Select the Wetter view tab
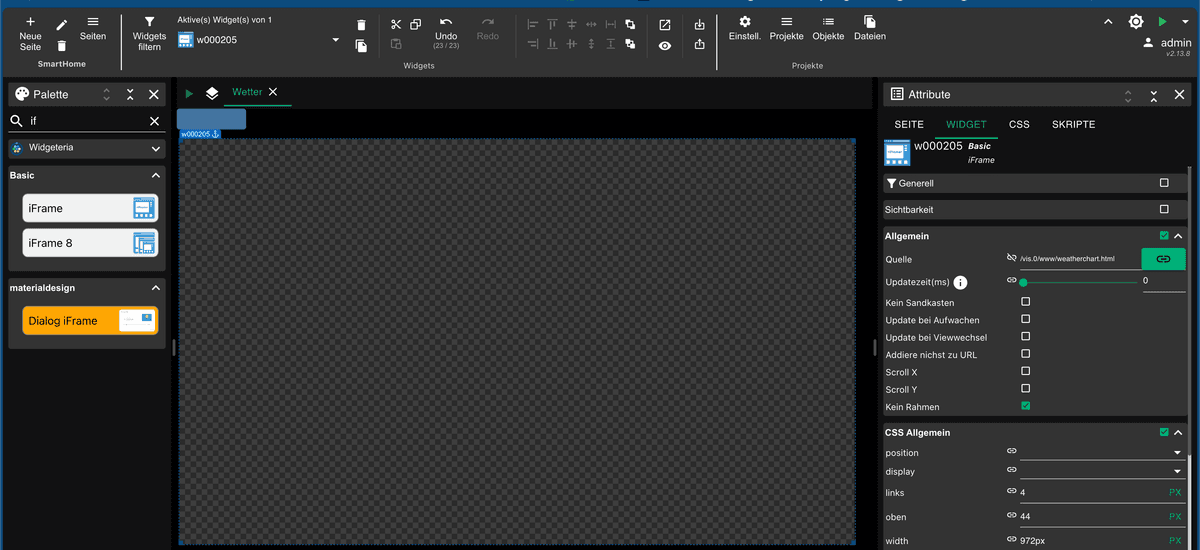Viewport: 1200px width, 550px height. [247, 92]
